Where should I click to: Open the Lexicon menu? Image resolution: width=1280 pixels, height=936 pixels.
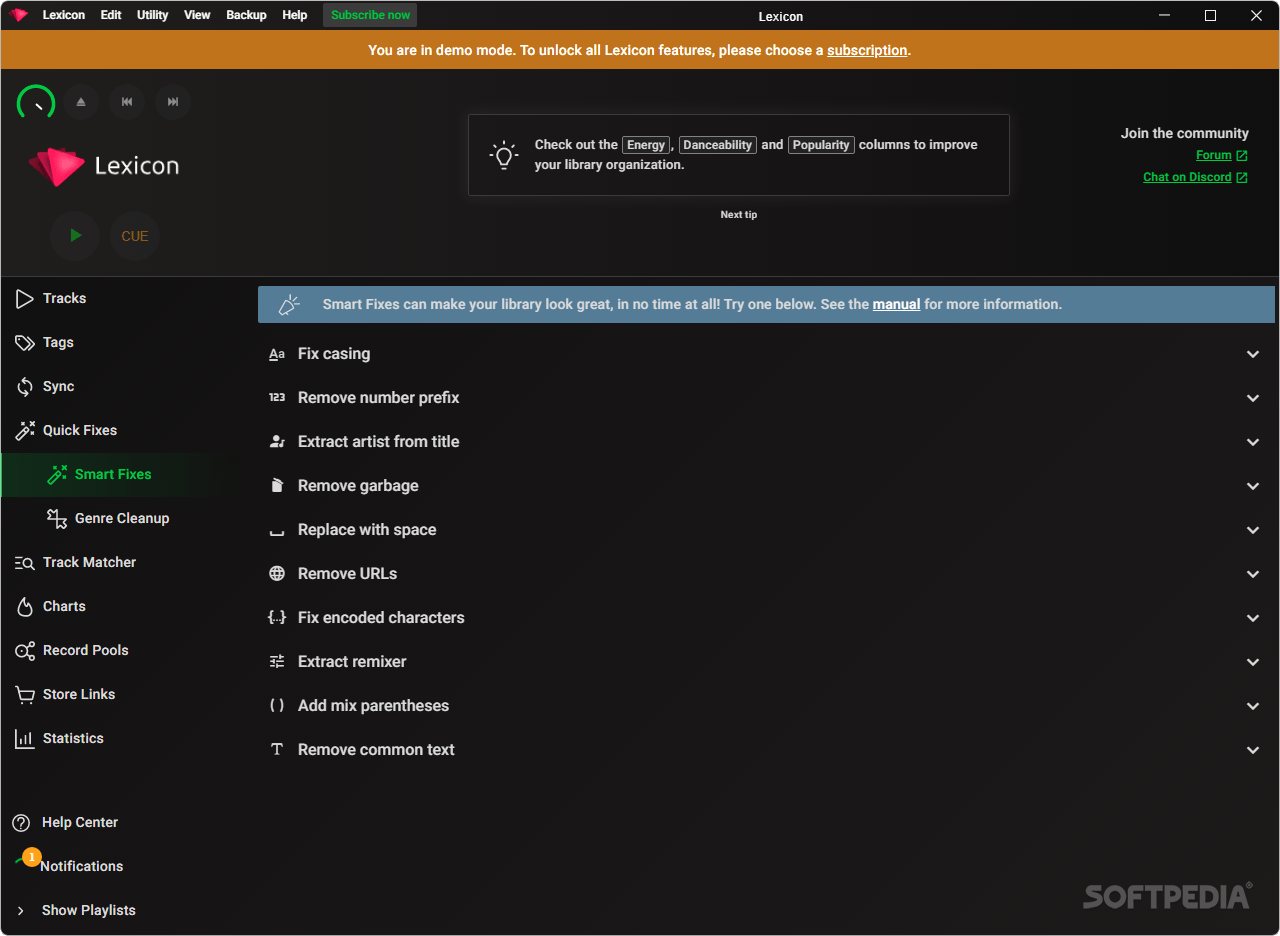(x=64, y=15)
